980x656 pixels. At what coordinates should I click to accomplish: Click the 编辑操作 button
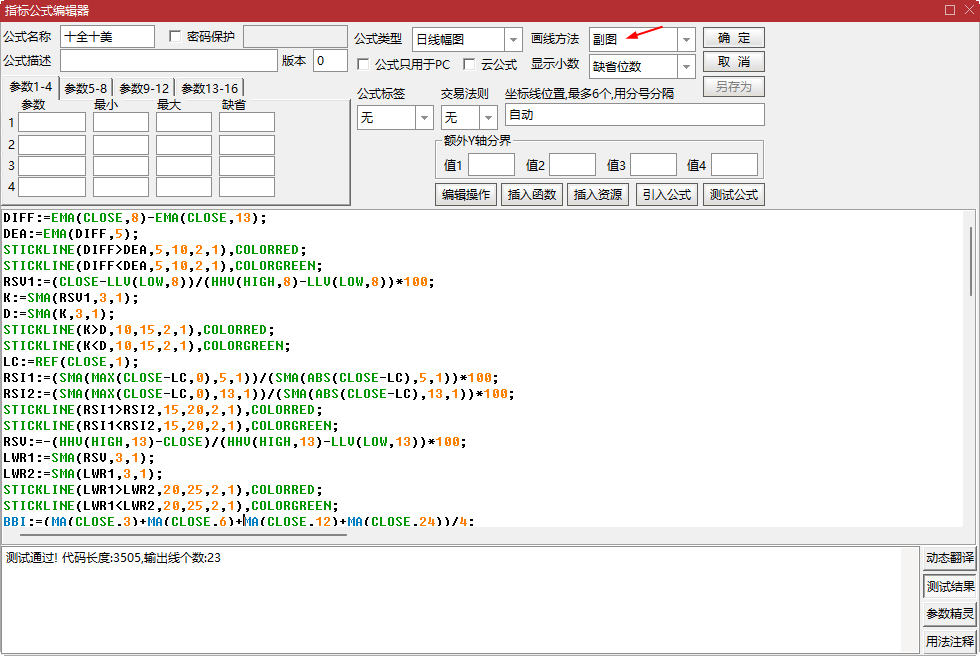pyautogui.click(x=466, y=195)
